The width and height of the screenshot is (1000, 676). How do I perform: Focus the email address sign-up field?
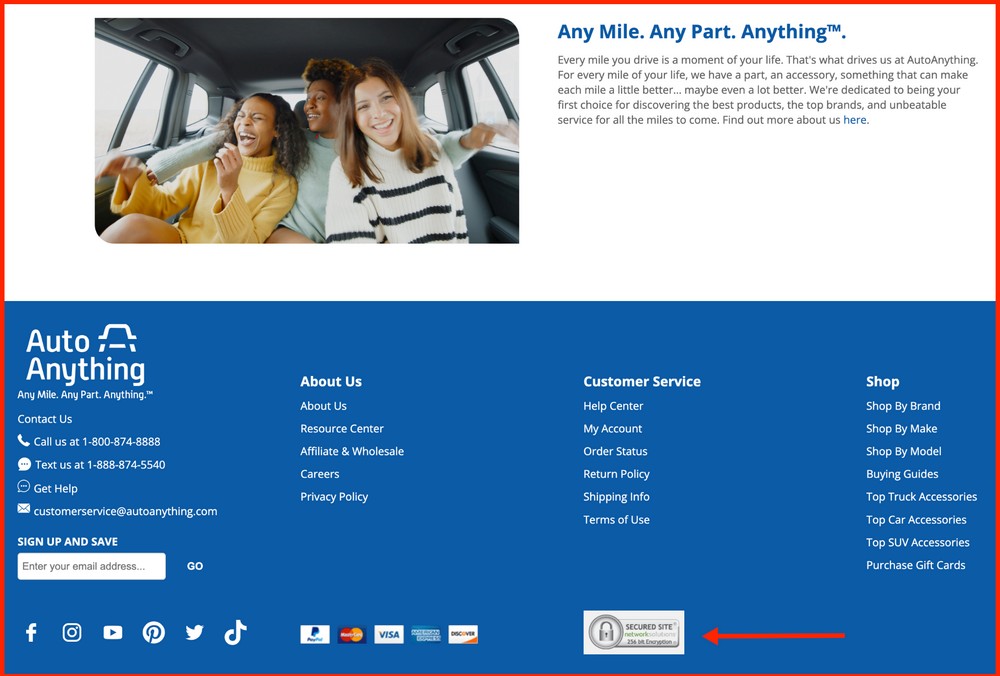pyautogui.click(x=91, y=566)
